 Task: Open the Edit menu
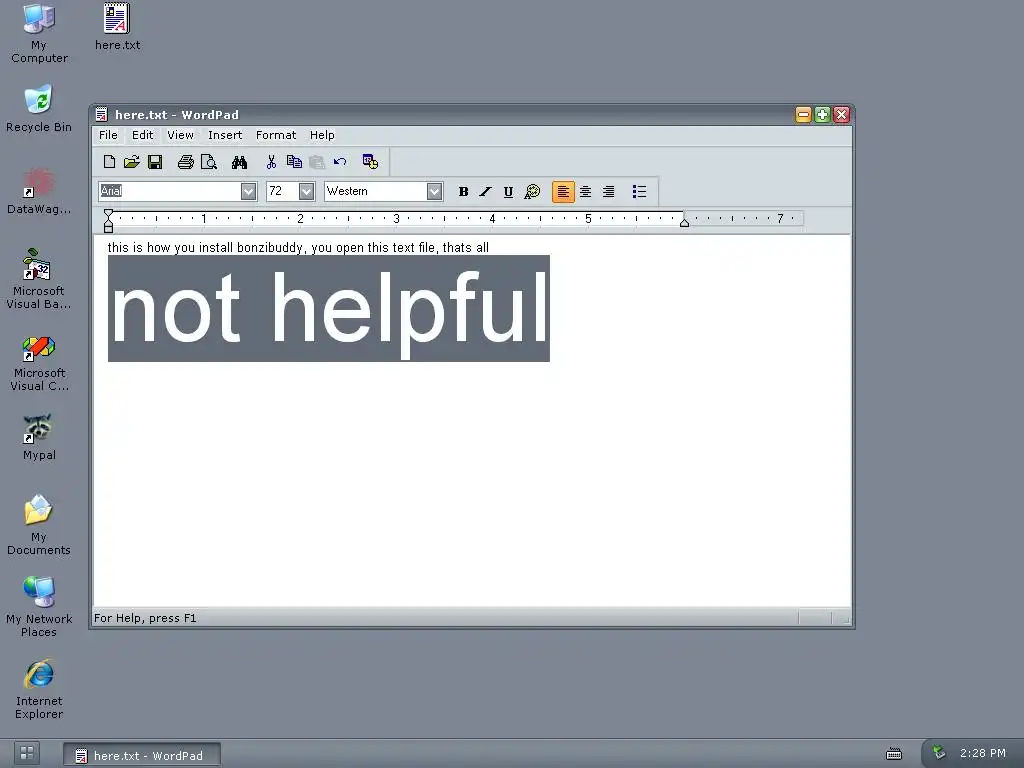pyautogui.click(x=142, y=135)
